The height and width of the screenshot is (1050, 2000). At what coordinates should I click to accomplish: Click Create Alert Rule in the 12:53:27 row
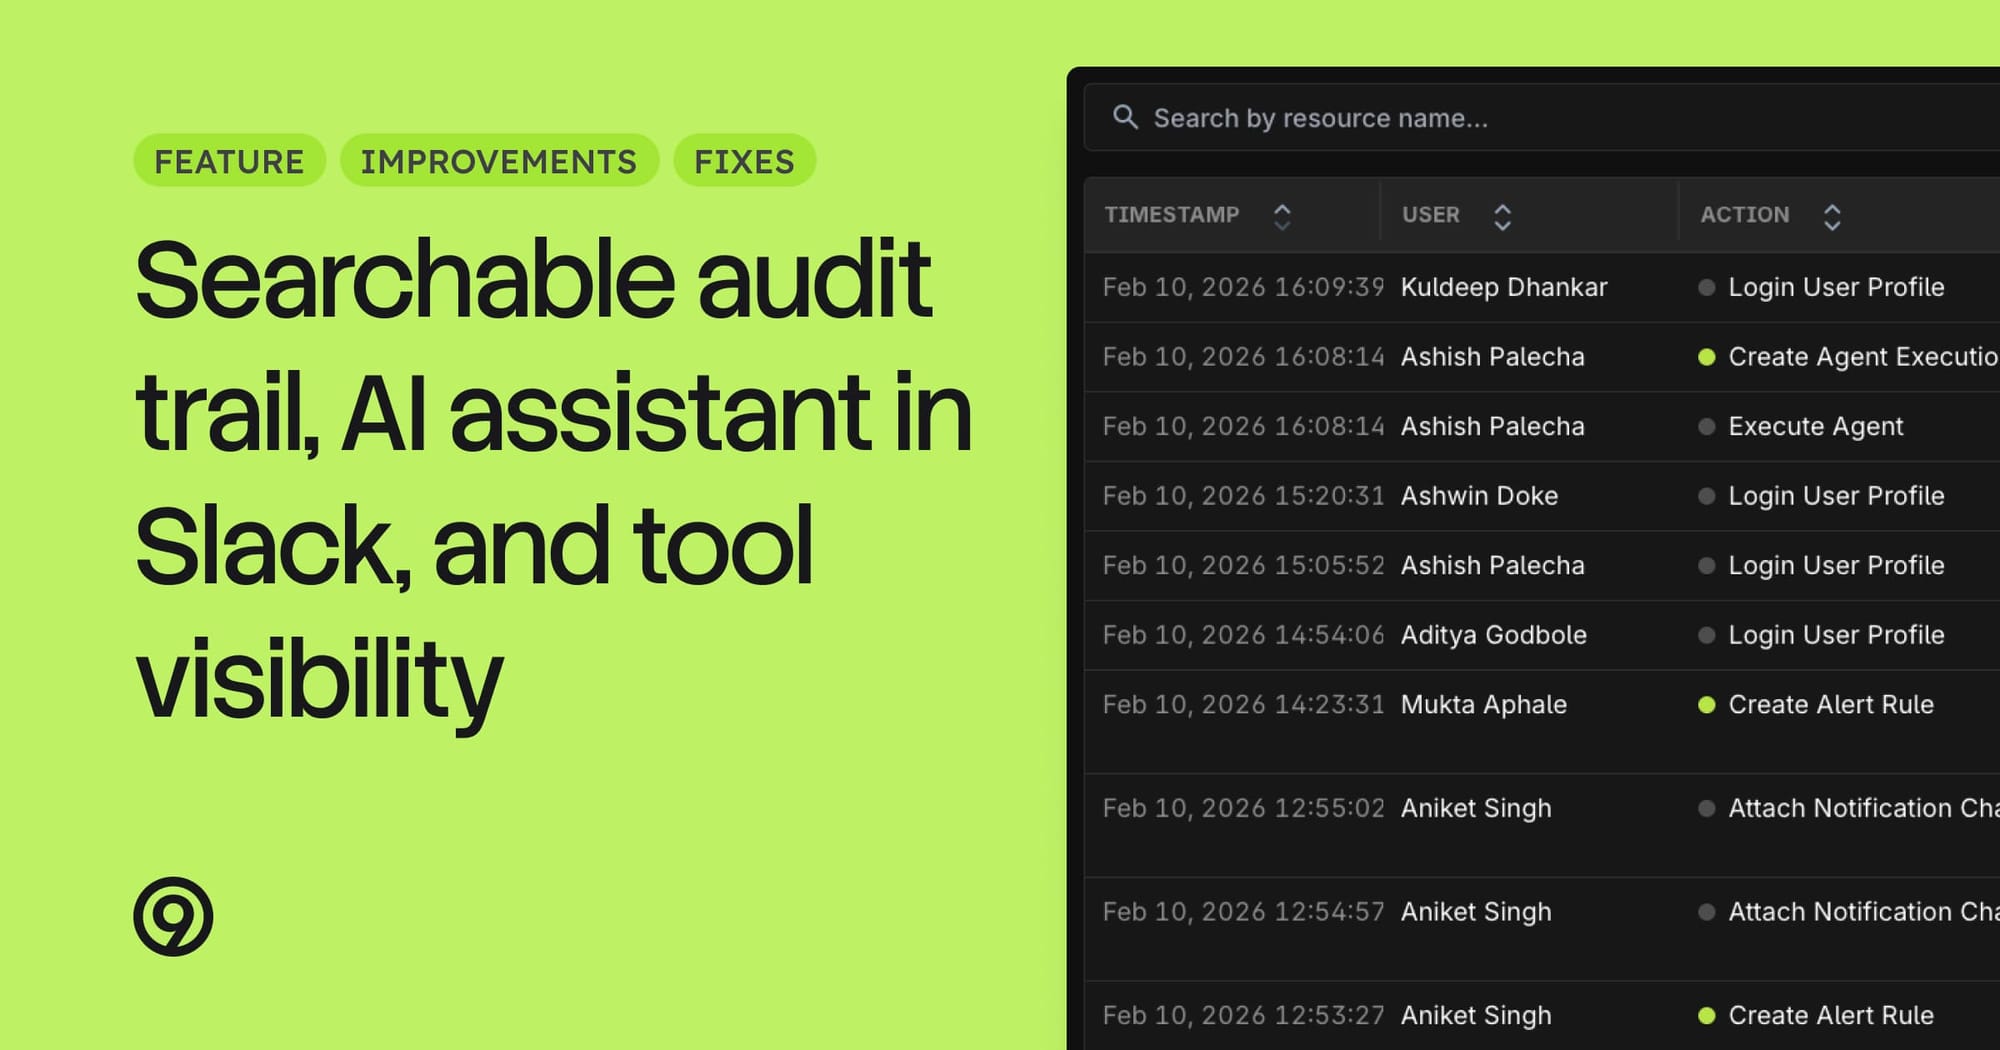pos(1831,1015)
